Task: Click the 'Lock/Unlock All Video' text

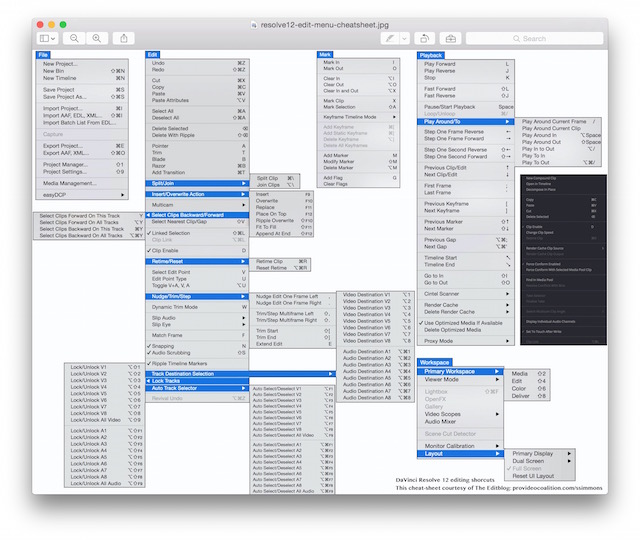Action: (96, 420)
